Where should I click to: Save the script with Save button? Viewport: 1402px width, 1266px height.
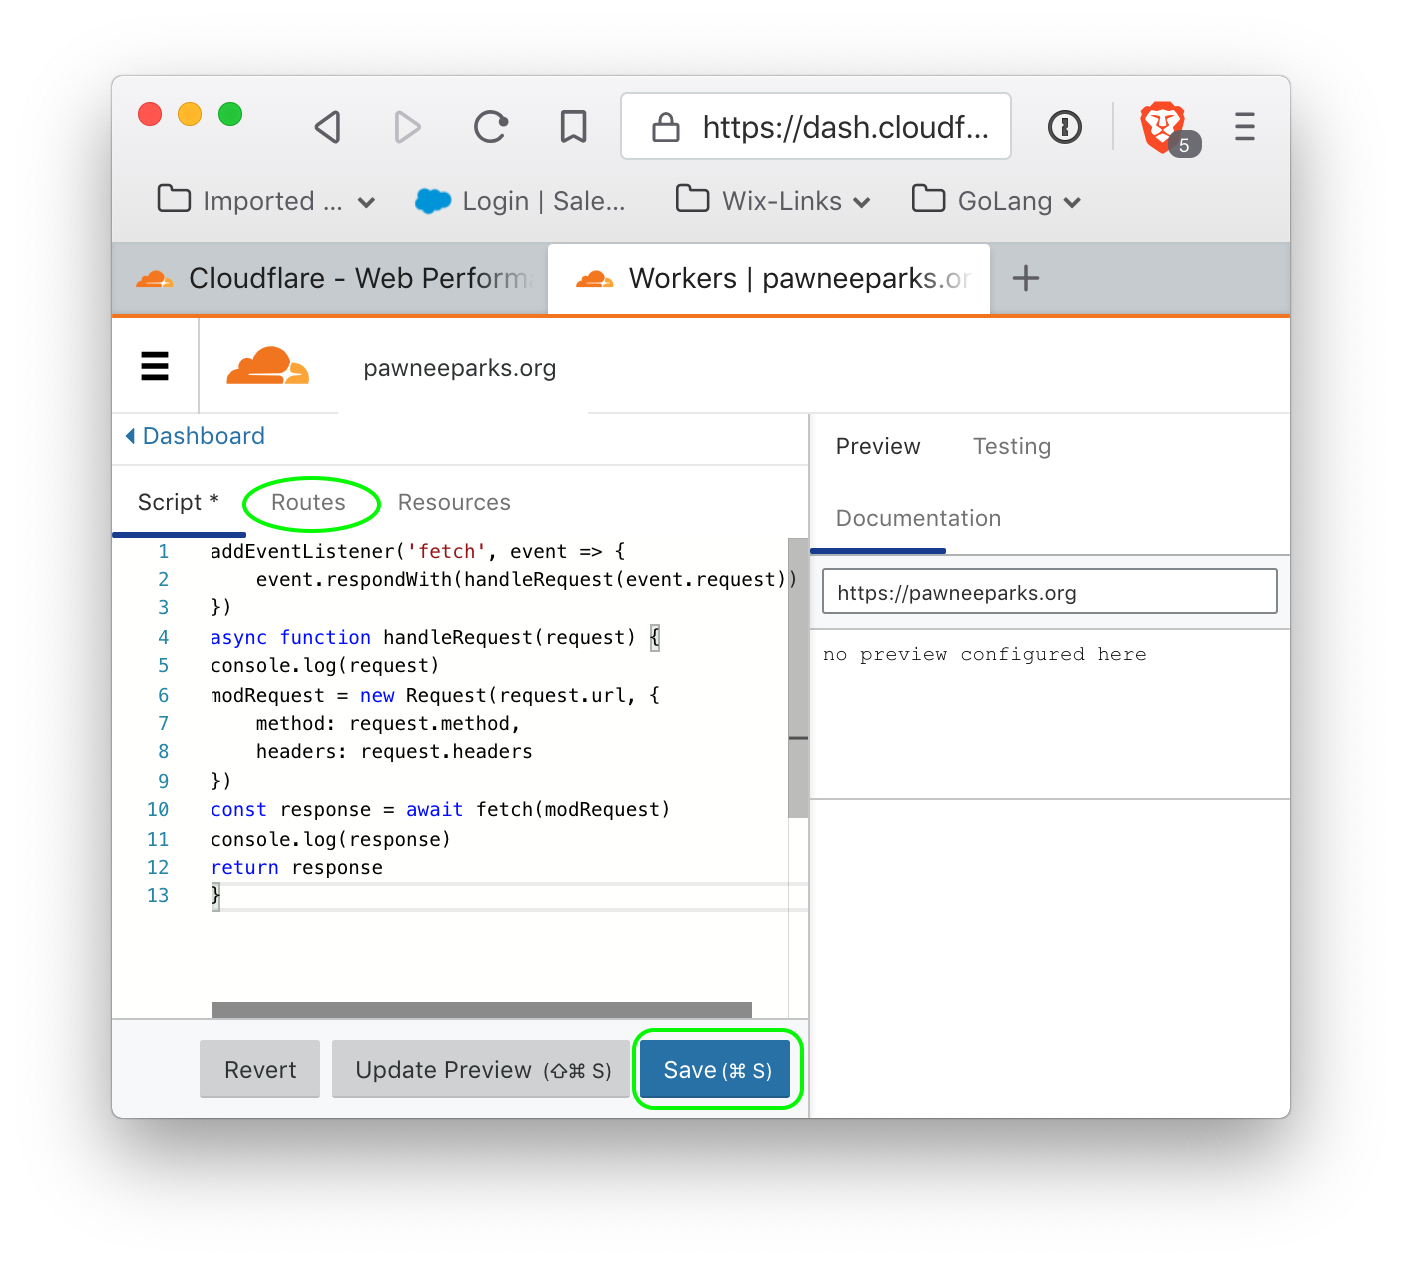click(716, 1069)
